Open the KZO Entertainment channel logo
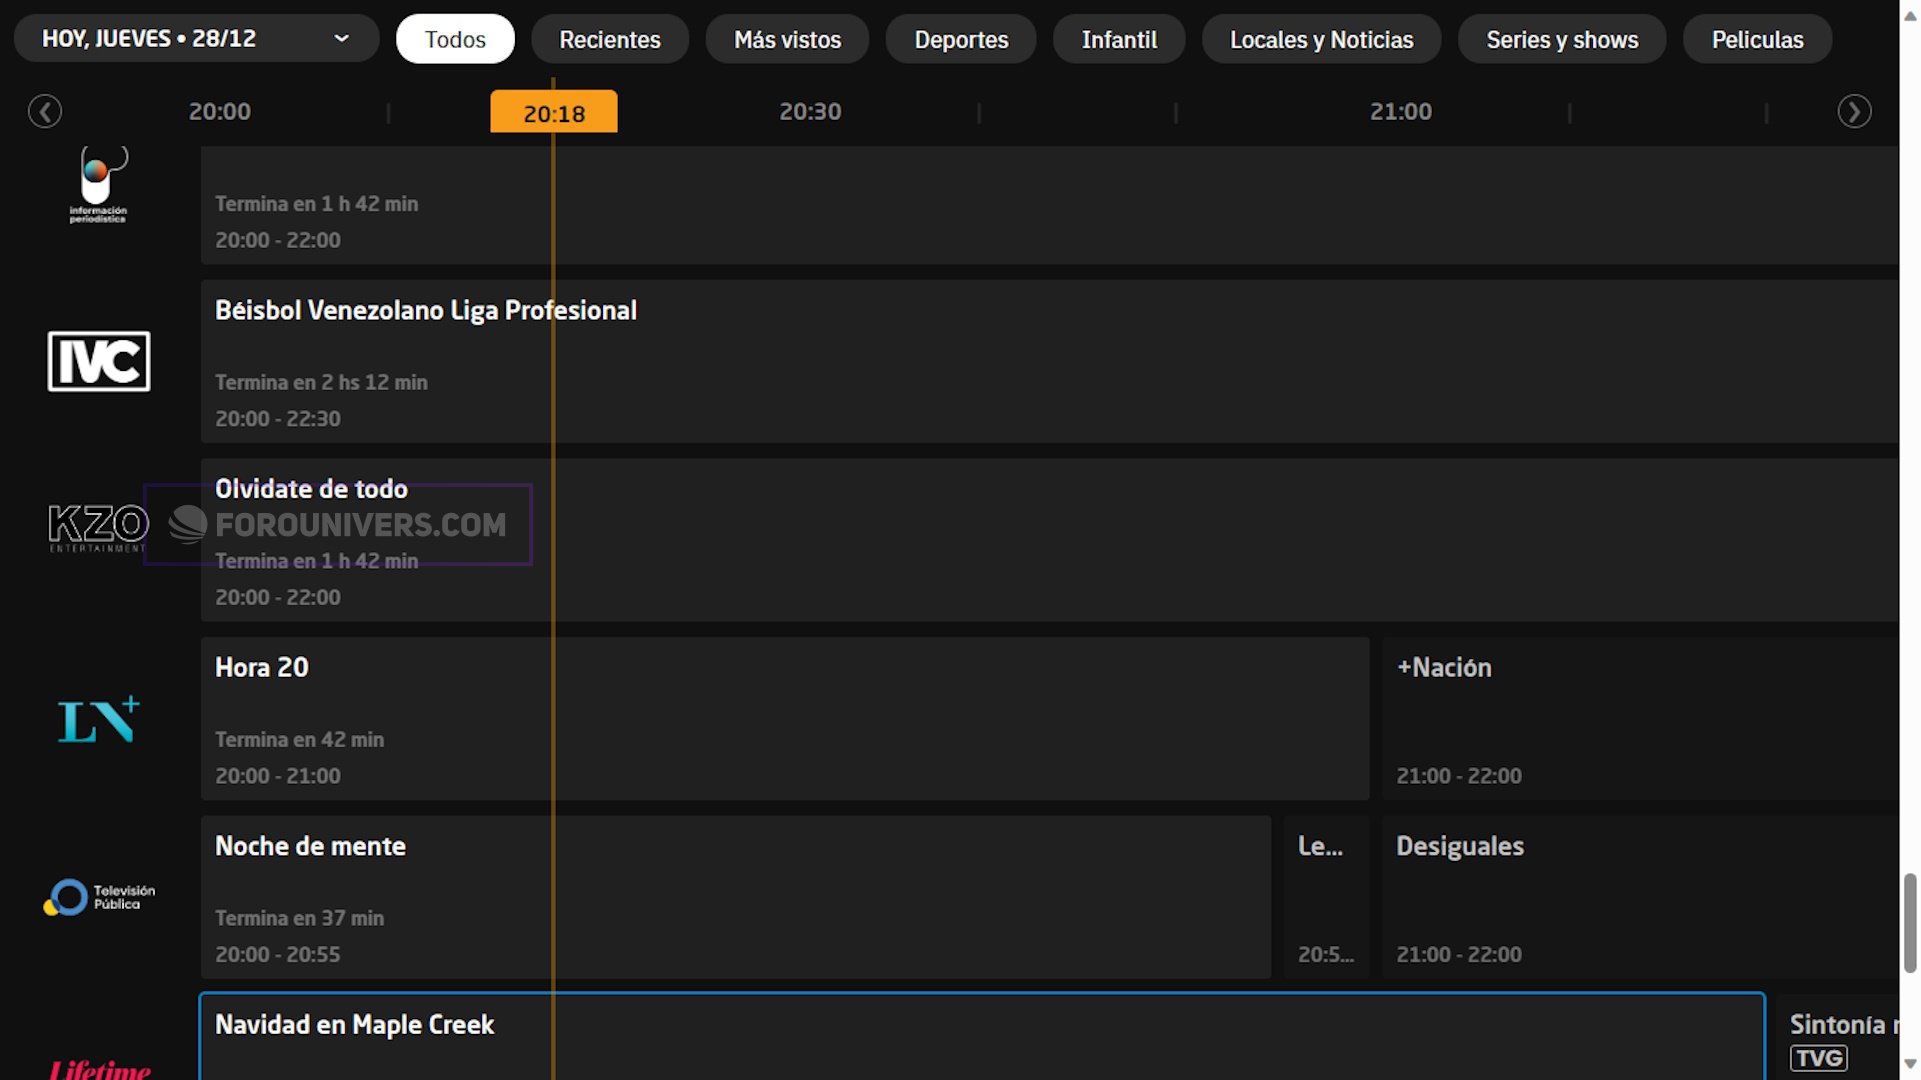Screen dimensions: 1921x1080 98,528
